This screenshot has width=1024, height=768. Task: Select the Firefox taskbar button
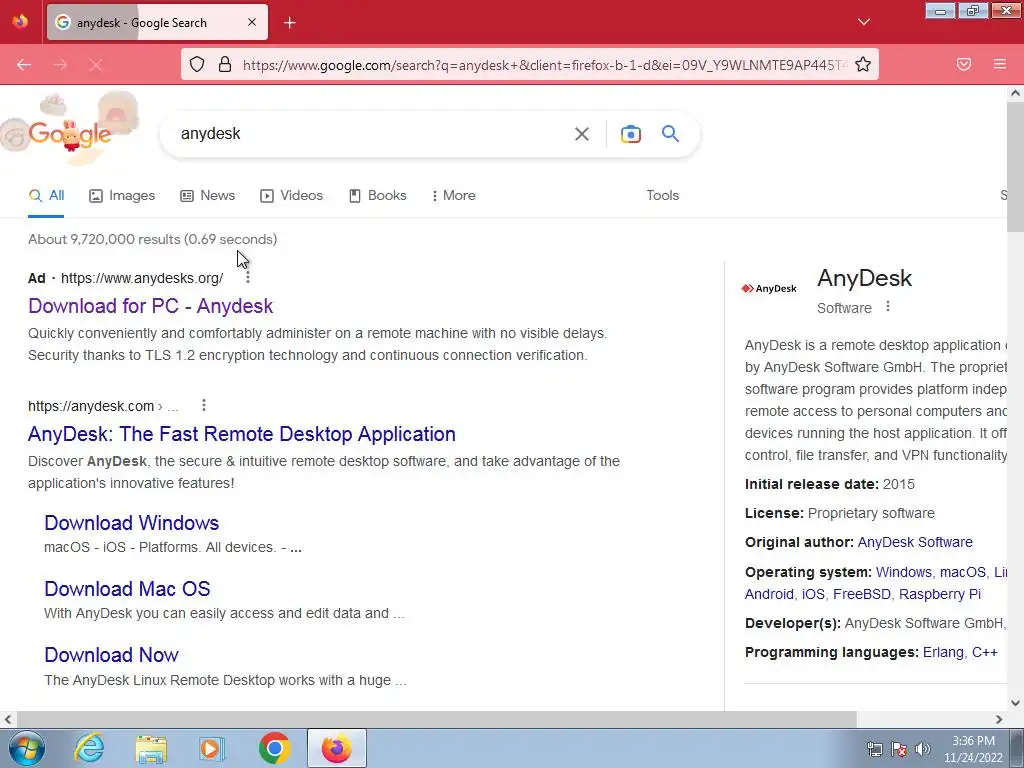click(x=336, y=748)
